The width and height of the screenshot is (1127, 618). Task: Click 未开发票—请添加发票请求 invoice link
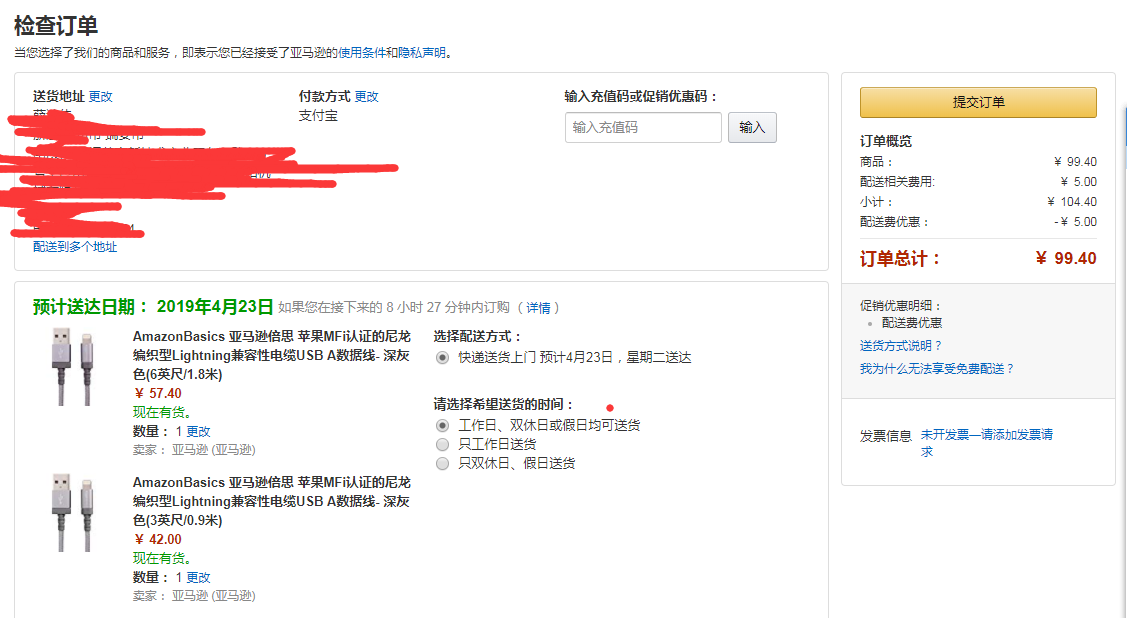(x=987, y=443)
